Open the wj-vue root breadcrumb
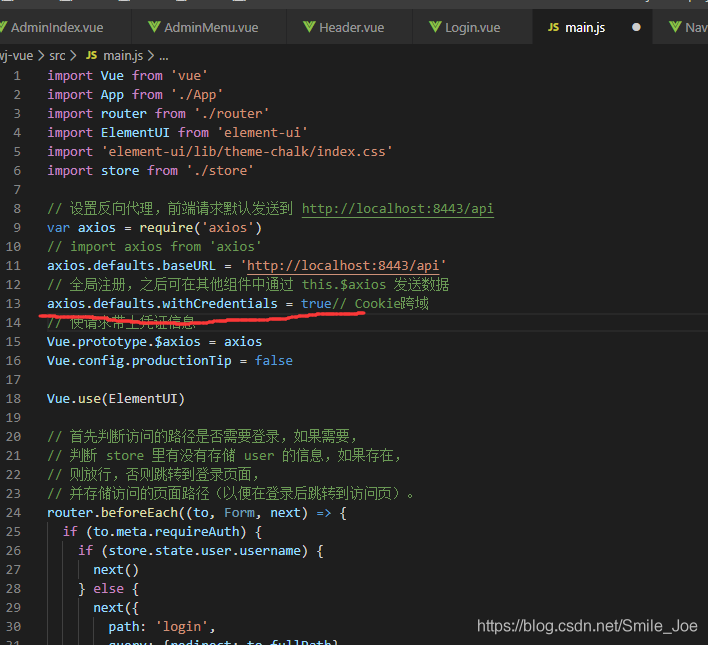The width and height of the screenshot is (708, 645). point(18,56)
